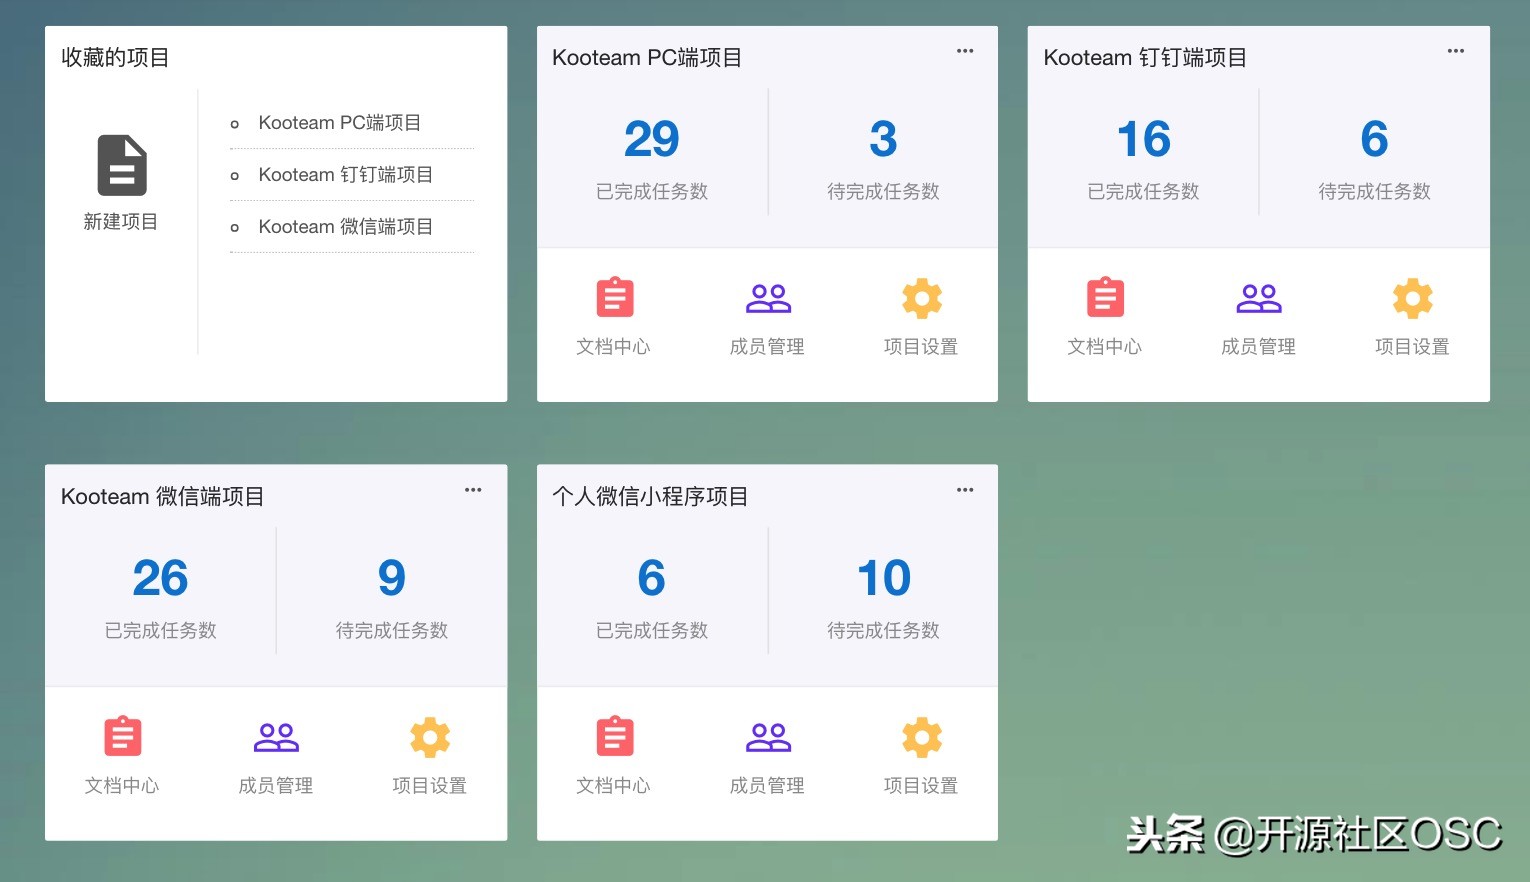Click the new project document icon
The width and height of the screenshot is (1530, 882).
click(x=122, y=165)
